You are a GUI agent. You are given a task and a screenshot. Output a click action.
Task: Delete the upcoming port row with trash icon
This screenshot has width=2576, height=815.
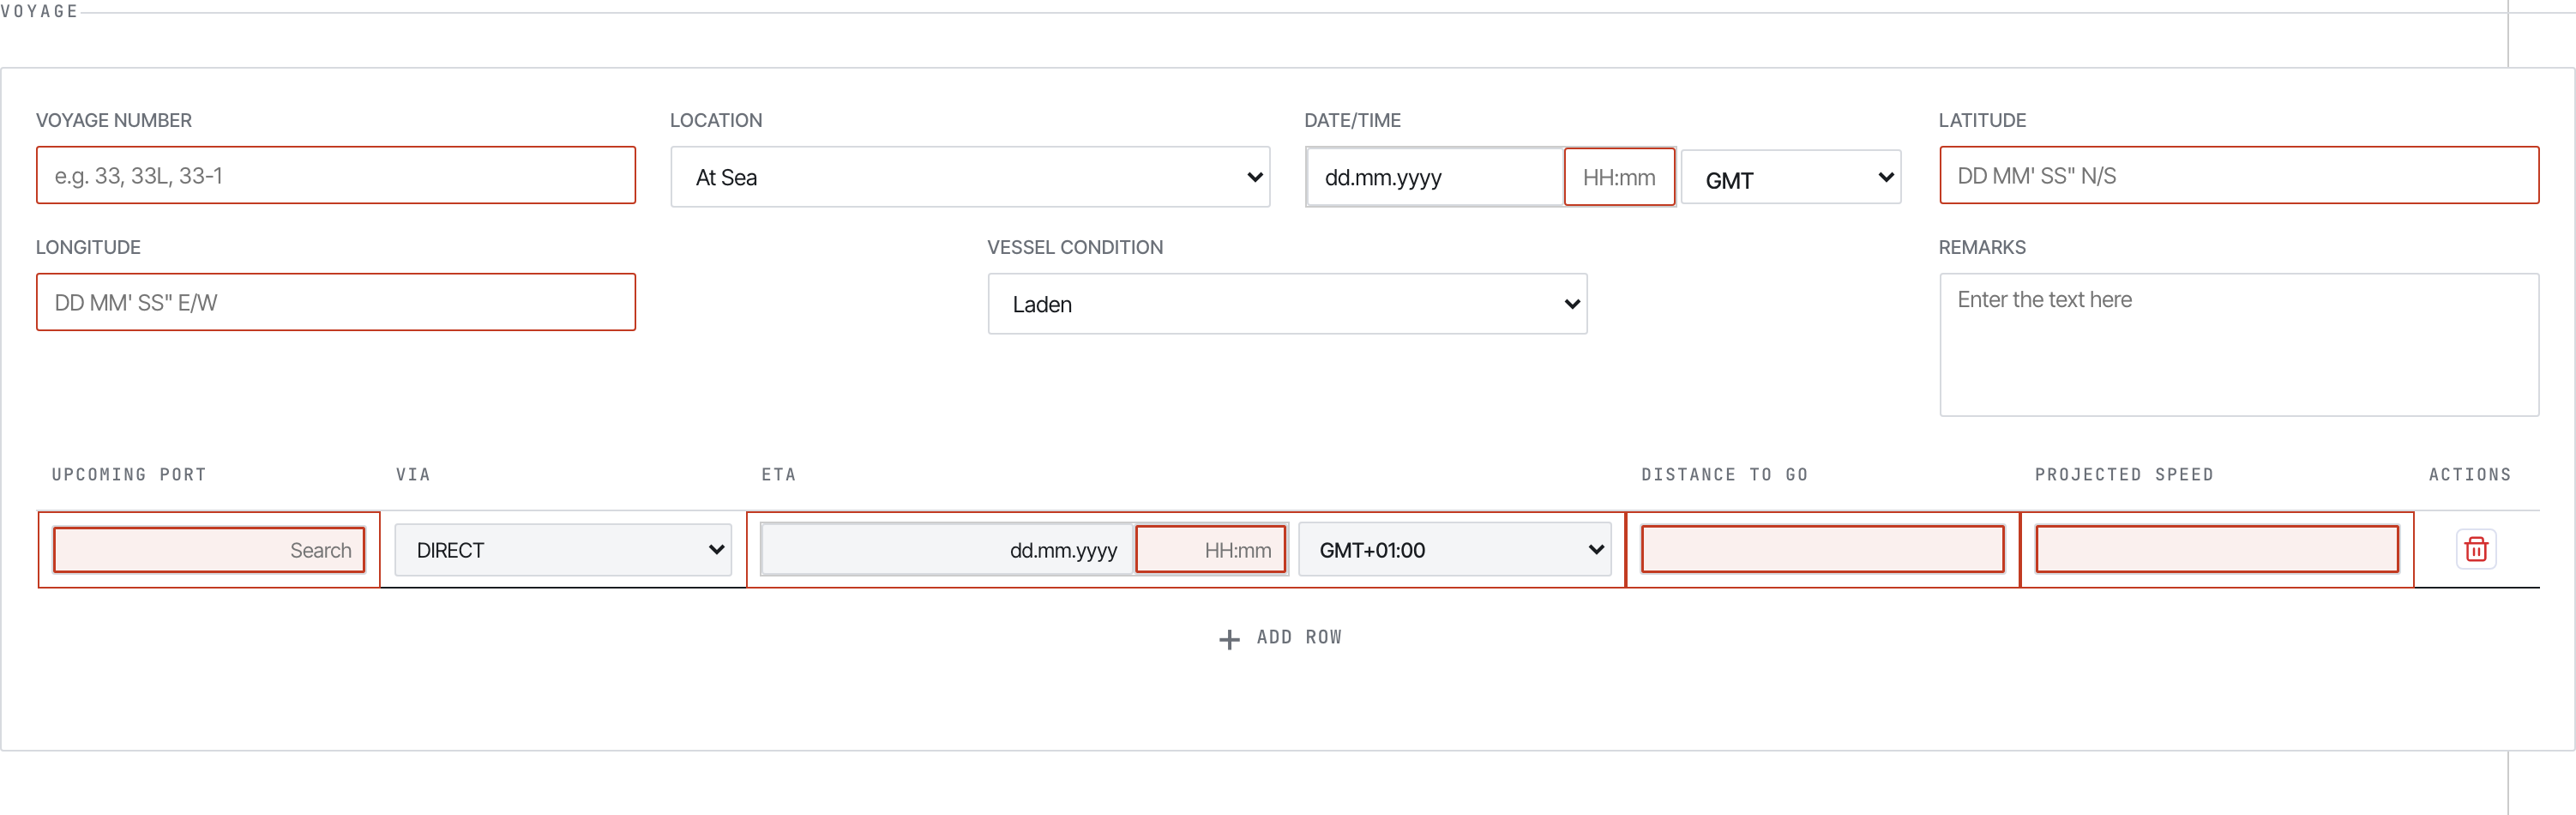[2476, 549]
